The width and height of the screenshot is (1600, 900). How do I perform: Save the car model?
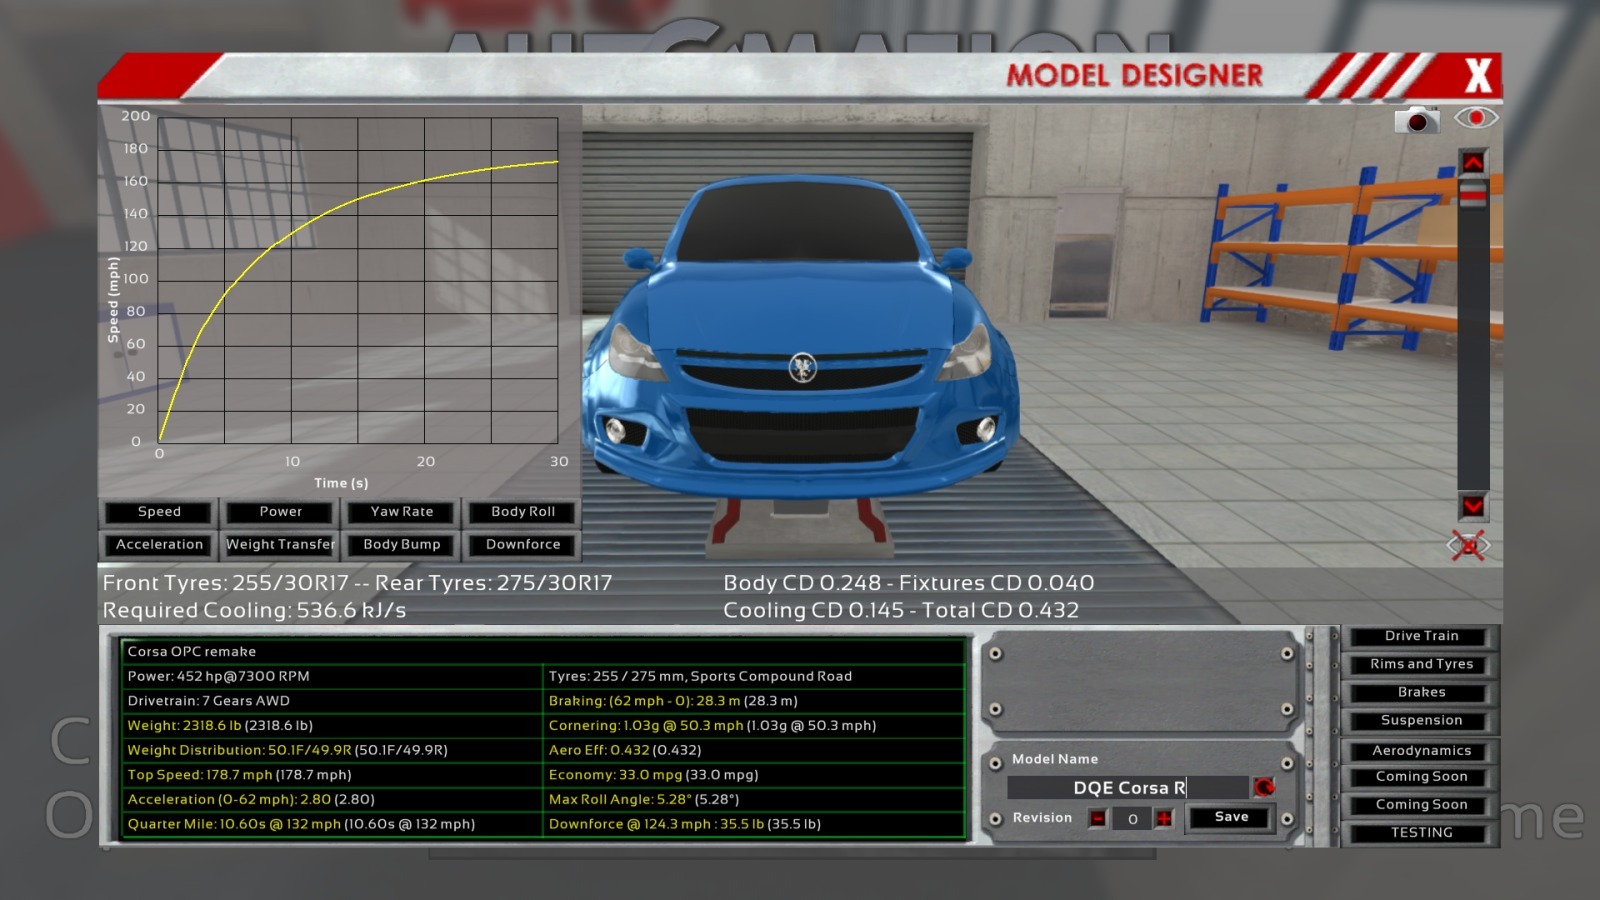coord(1231,817)
